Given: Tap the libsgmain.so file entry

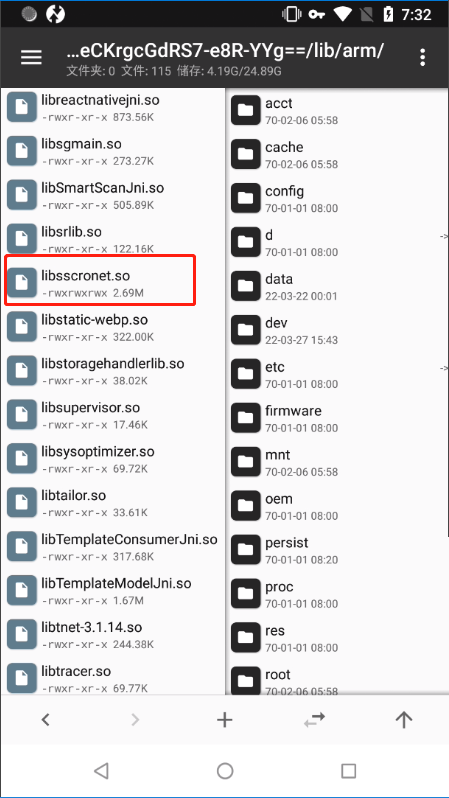Looking at the screenshot, I should coord(113,152).
